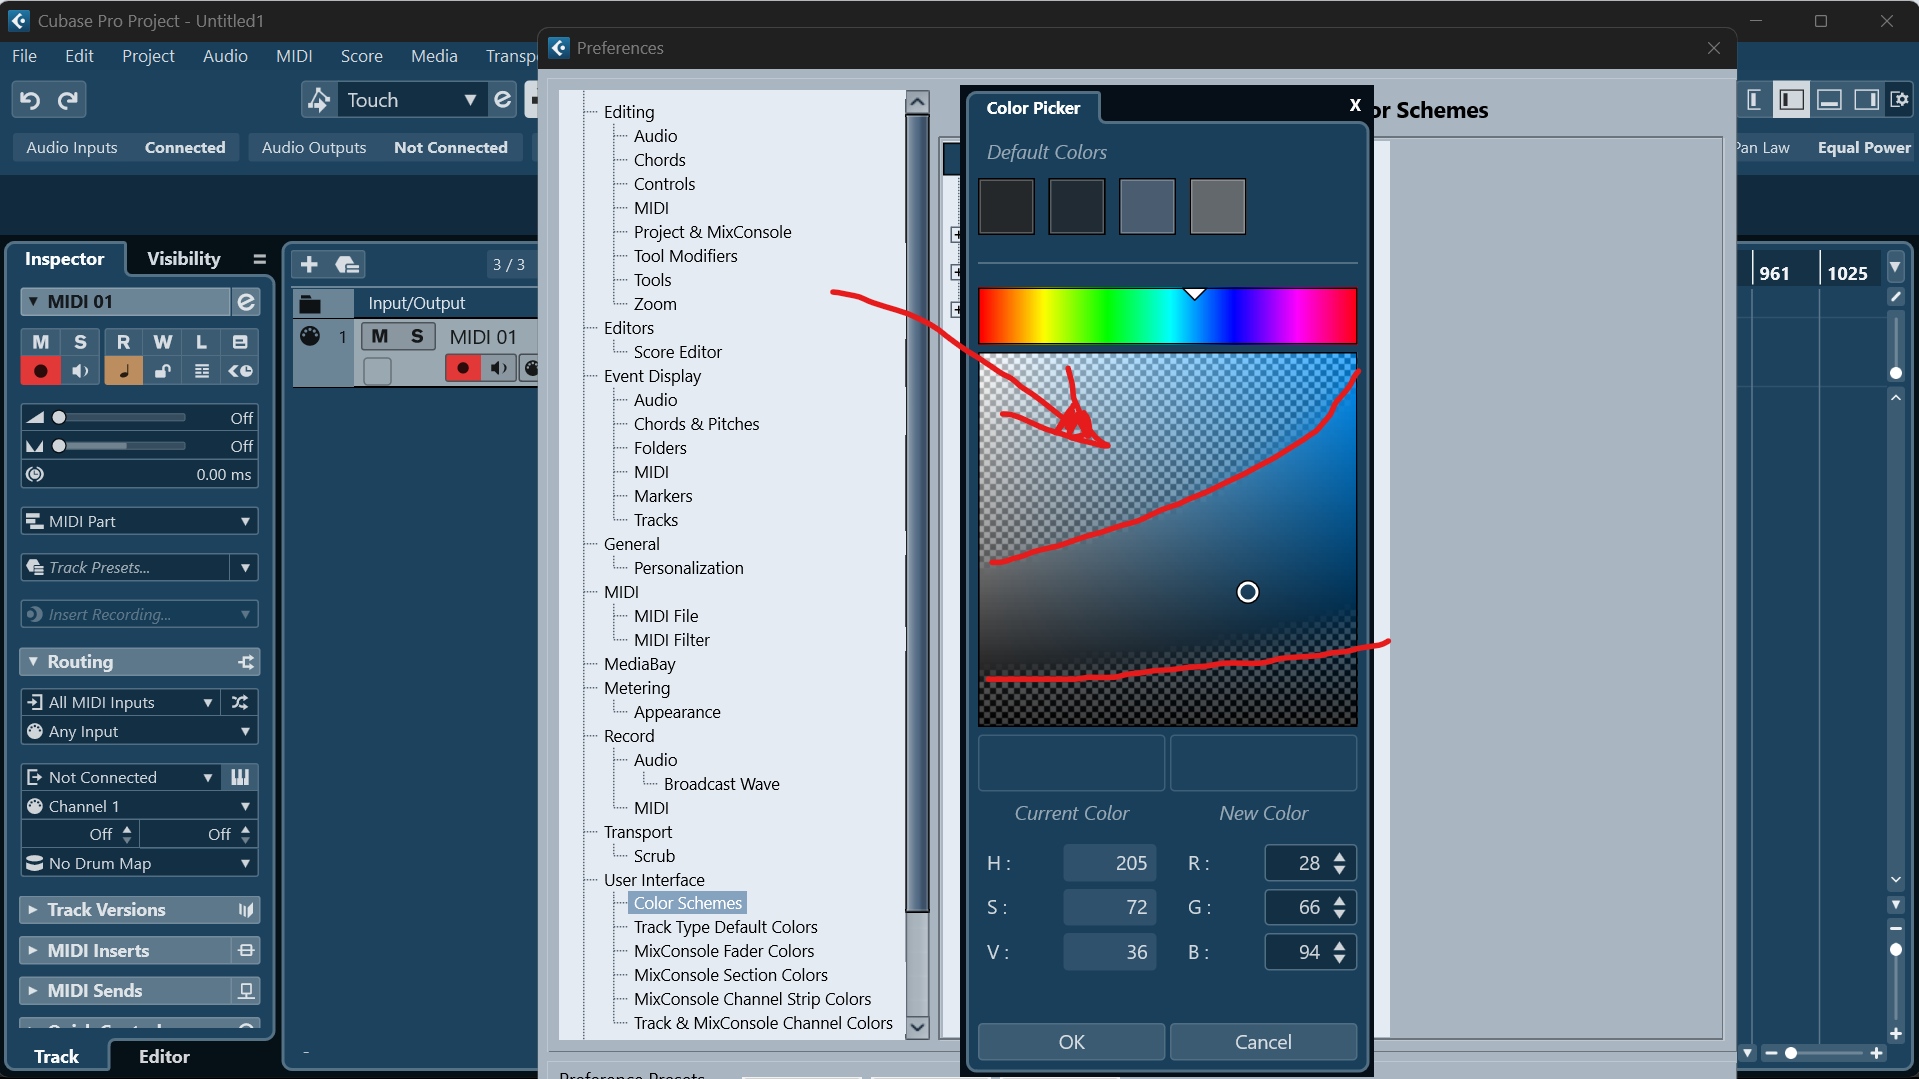
Task: Click the Redo arrow icon
Action: (68, 100)
